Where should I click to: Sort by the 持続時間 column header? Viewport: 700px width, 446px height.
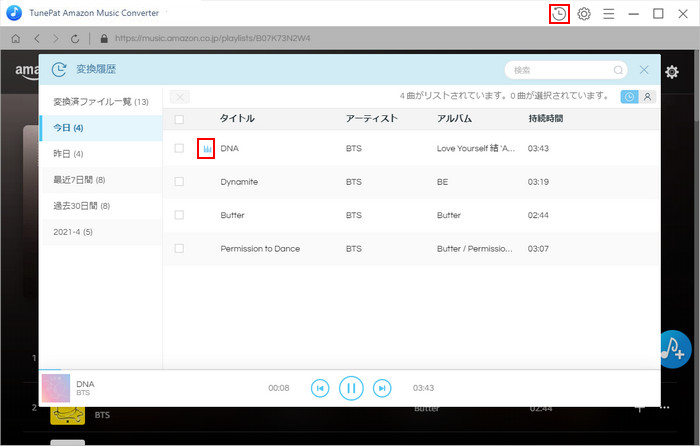[546, 118]
